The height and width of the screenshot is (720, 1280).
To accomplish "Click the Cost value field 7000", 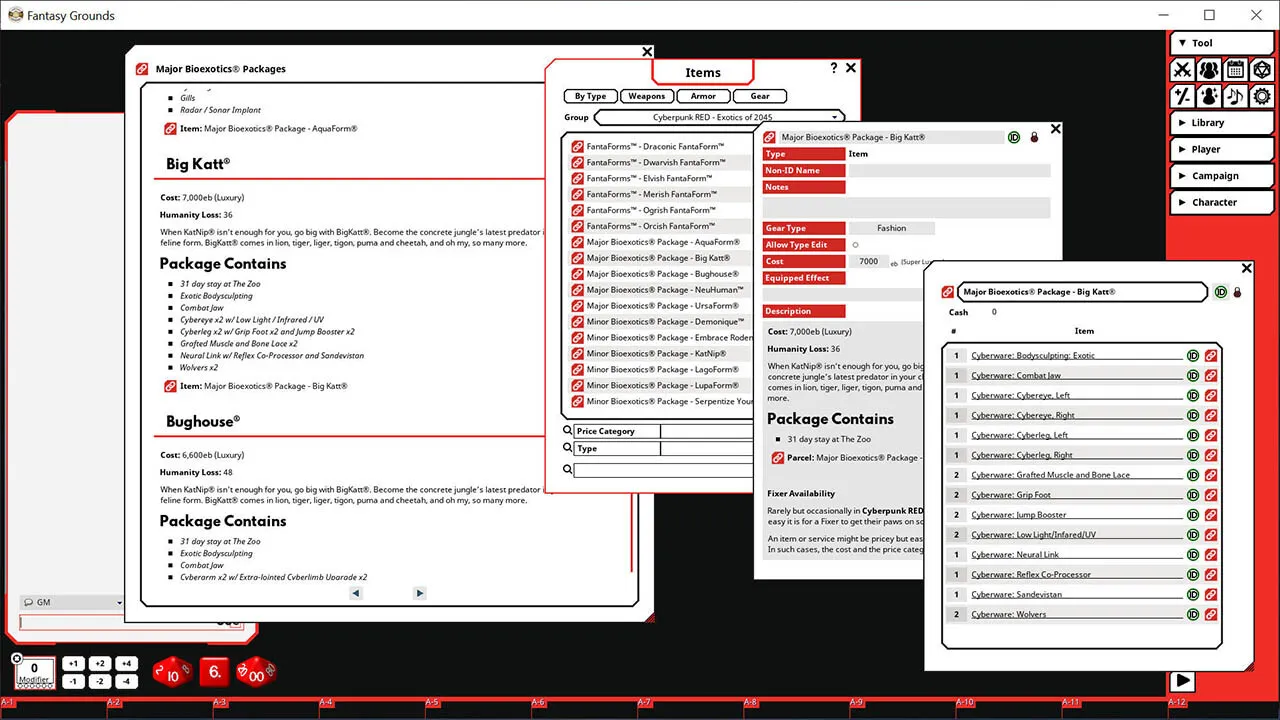I will click(x=868, y=261).
